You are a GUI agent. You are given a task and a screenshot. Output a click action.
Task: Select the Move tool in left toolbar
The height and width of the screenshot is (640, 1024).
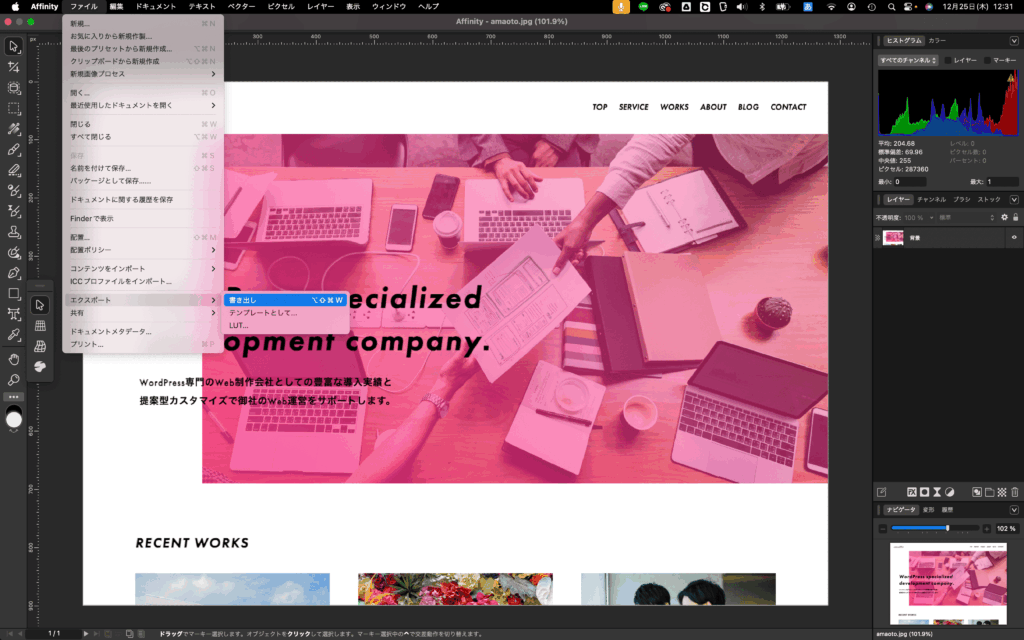tap(14, 46)
